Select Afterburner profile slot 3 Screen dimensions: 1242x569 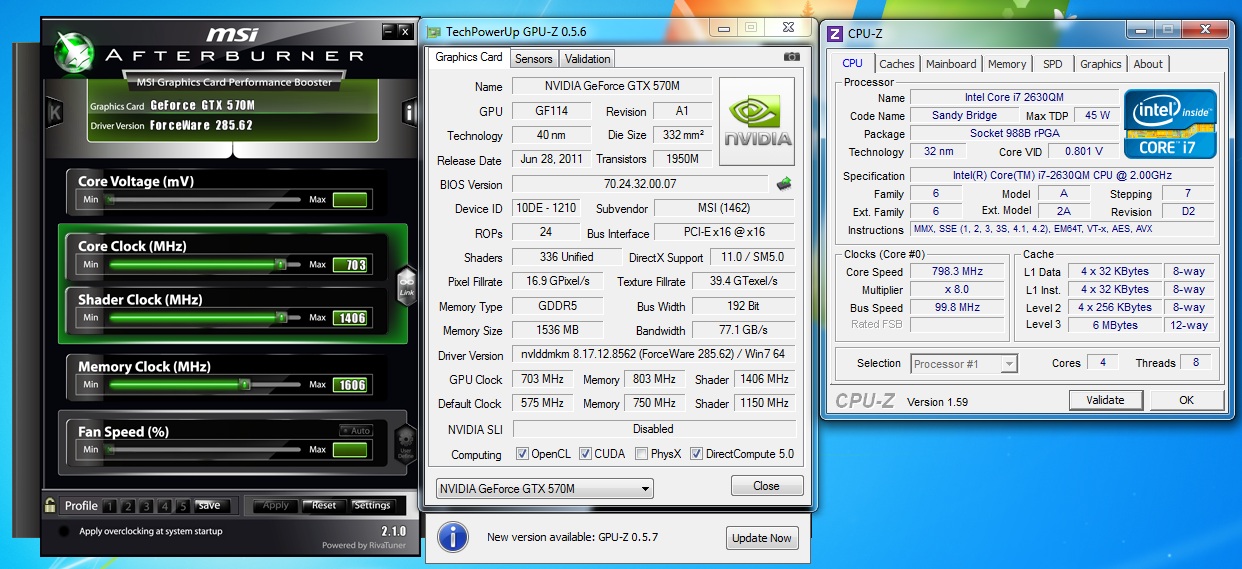(147, 506)
